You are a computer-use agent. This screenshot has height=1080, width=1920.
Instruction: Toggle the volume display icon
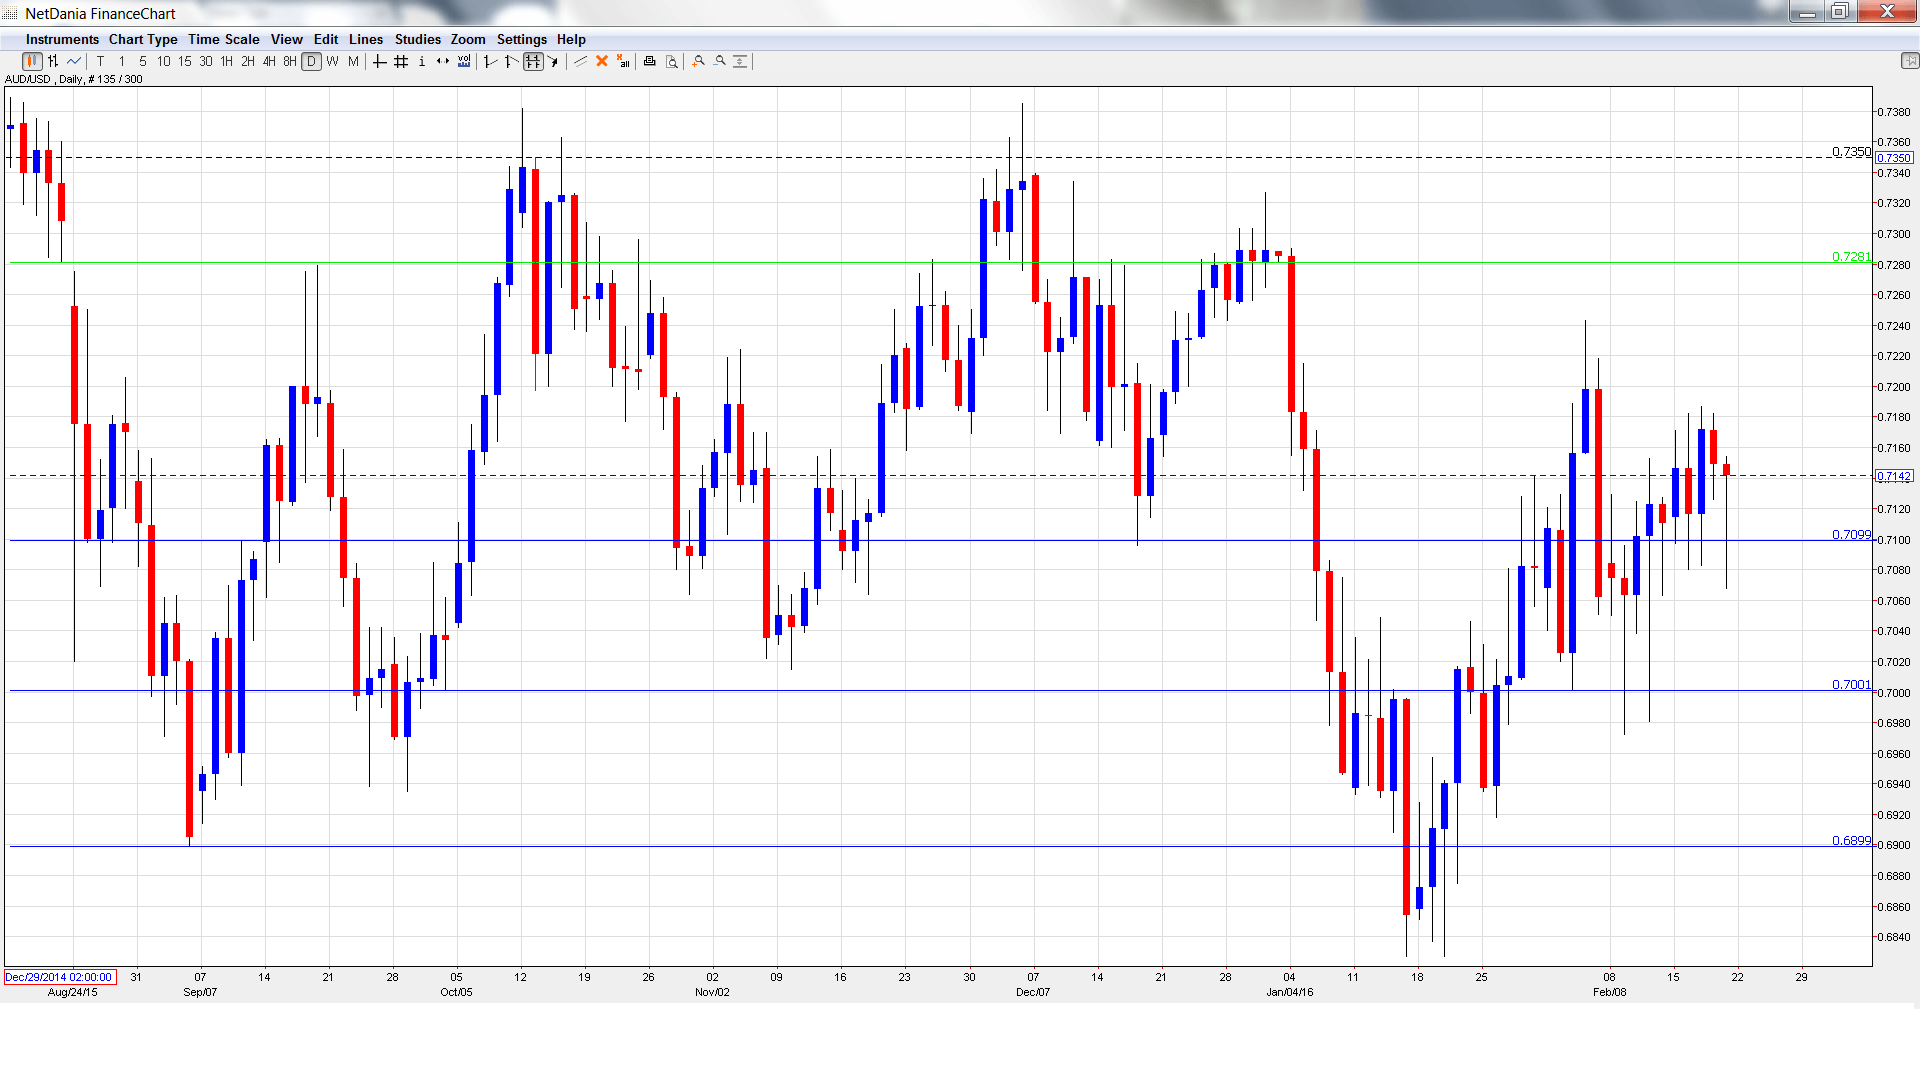click(464, 62)
